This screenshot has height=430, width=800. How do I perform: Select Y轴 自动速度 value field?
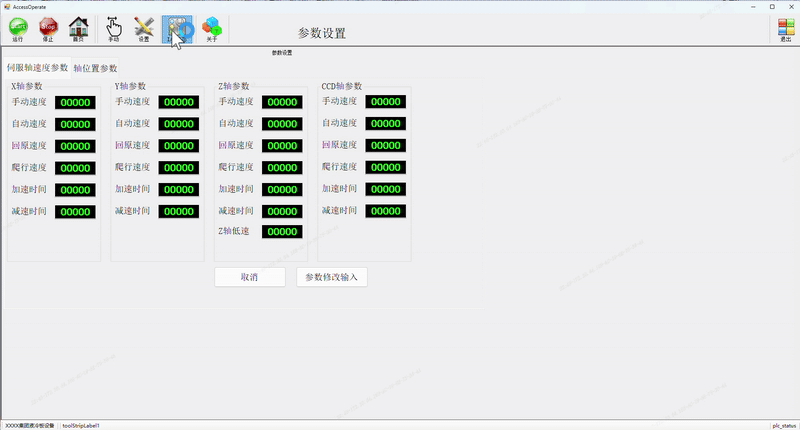tap(179, 124)
